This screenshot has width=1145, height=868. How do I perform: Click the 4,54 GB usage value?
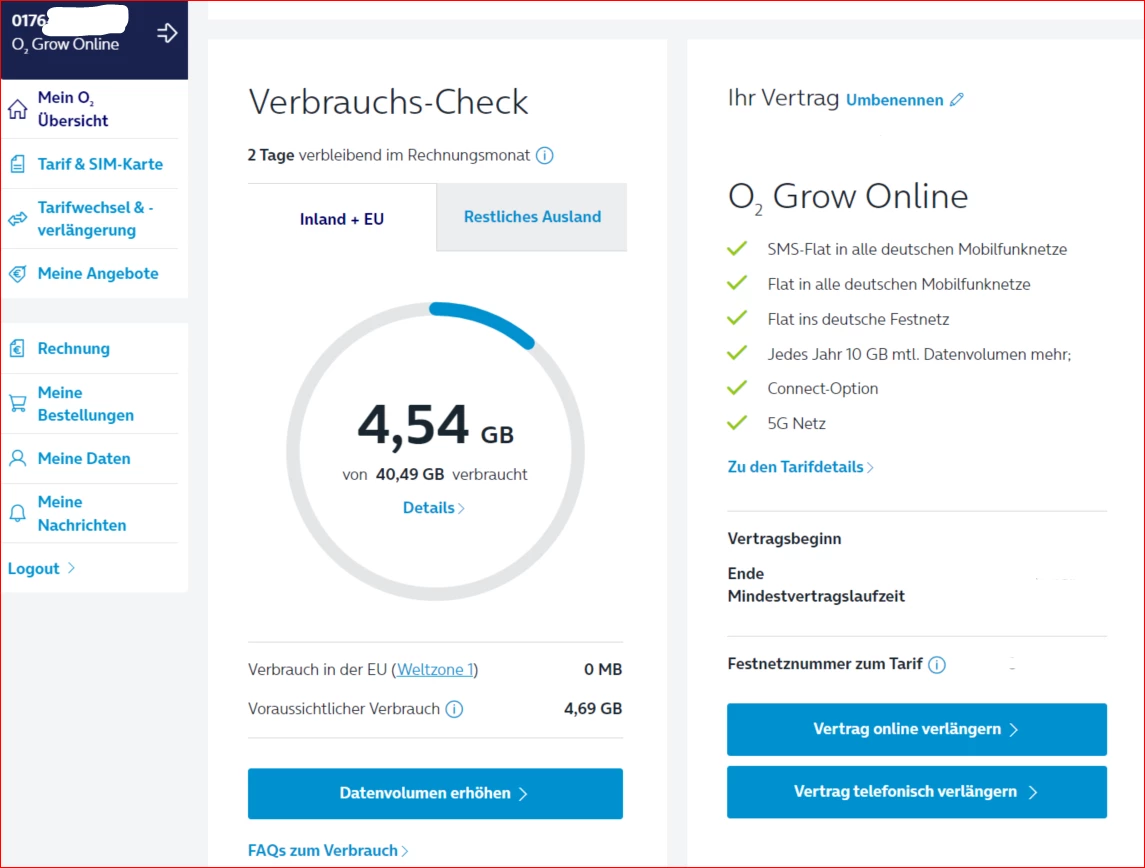pyautogui.click(x=435, y=425)
